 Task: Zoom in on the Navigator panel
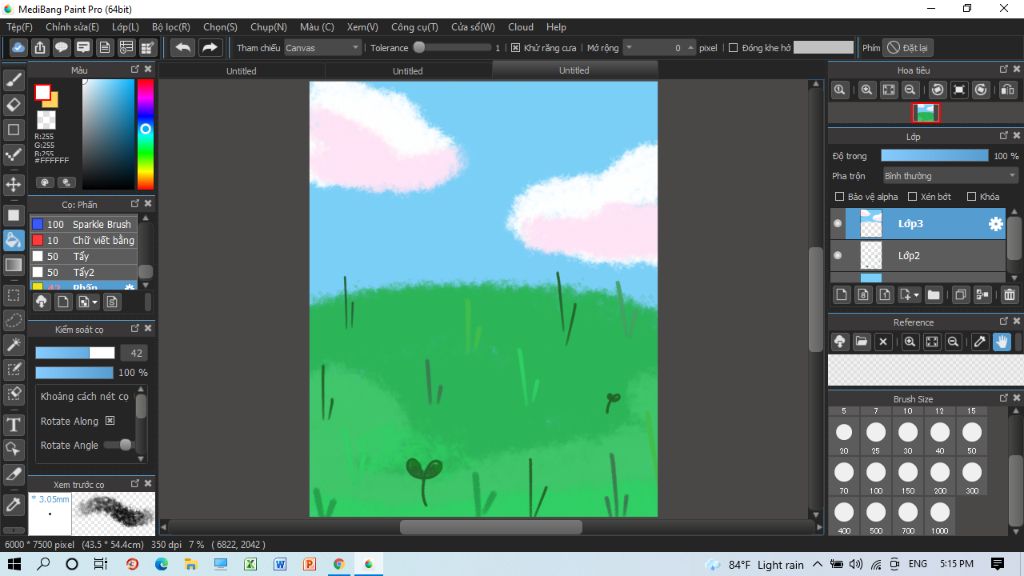pos(866,90)
